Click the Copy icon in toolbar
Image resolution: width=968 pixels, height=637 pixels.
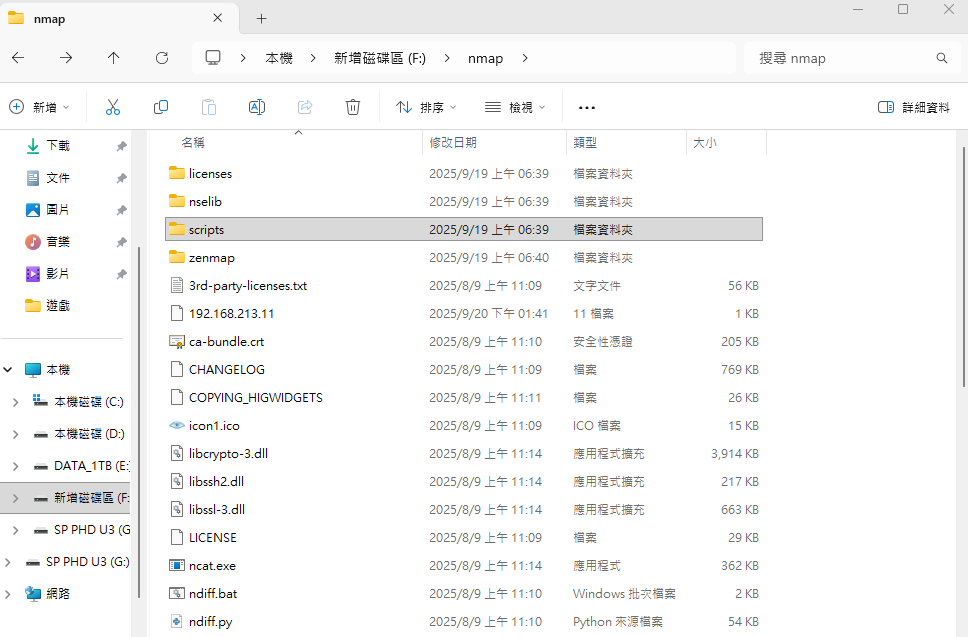click(x=161, y=107)
